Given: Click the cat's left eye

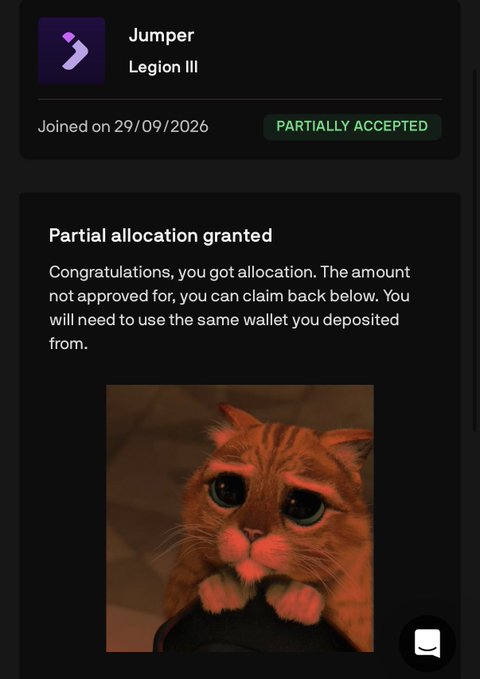Looking at the screenshot, I should coord(227,491).
